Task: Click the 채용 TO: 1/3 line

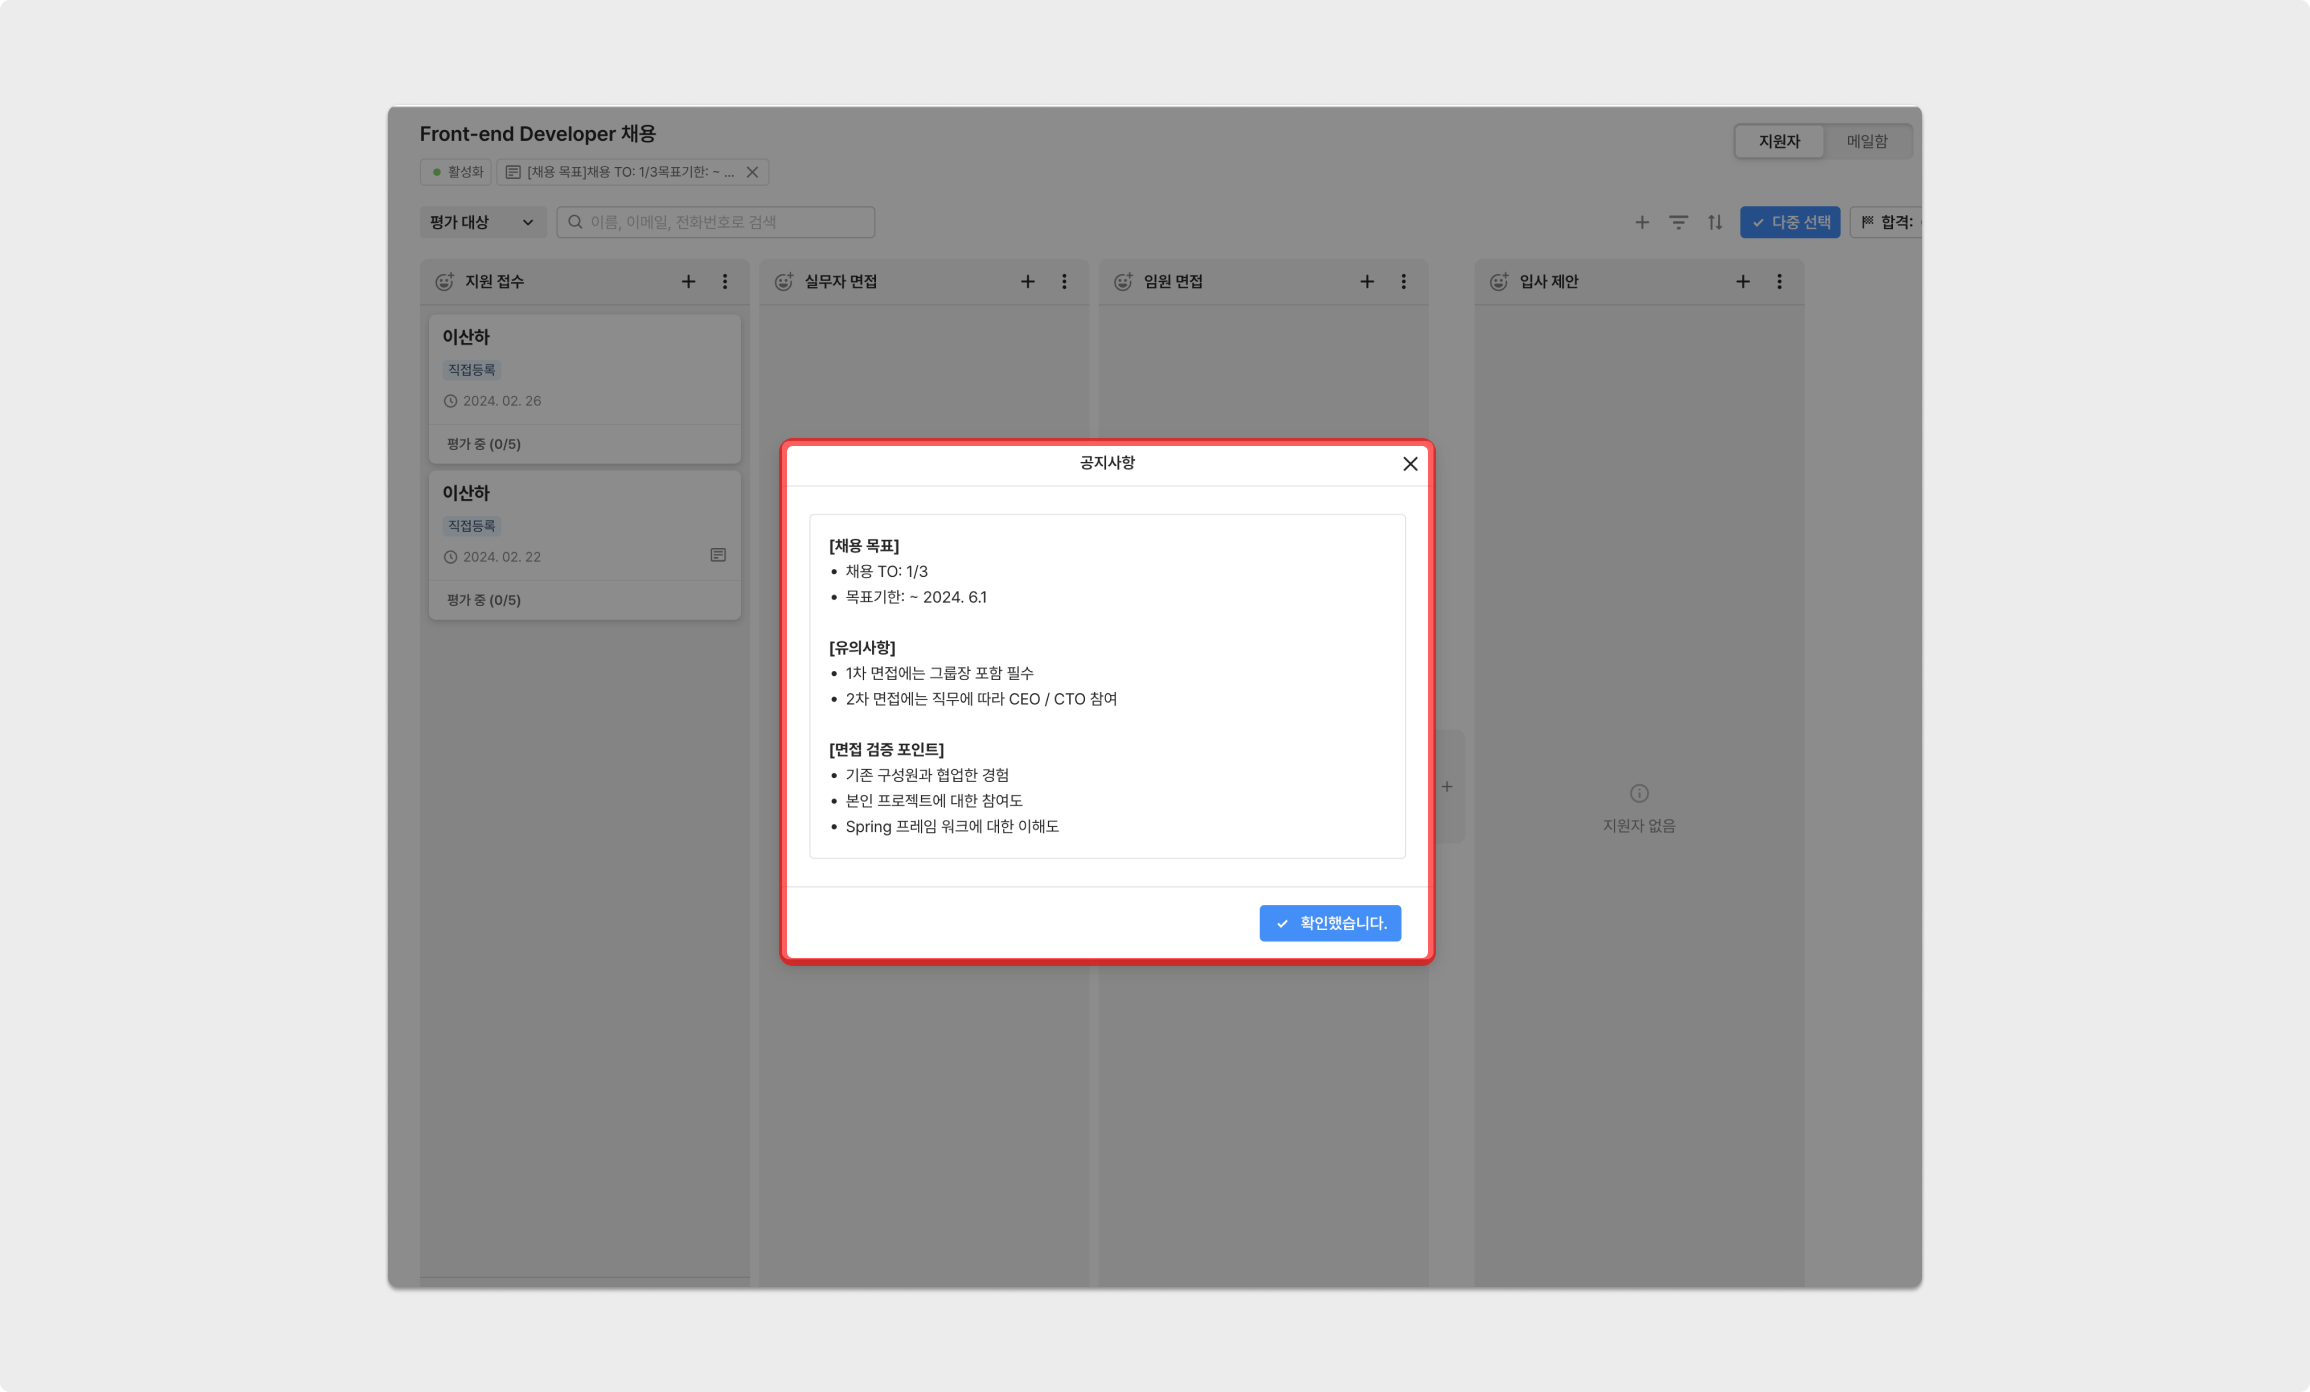Action: tap(887, 572)
